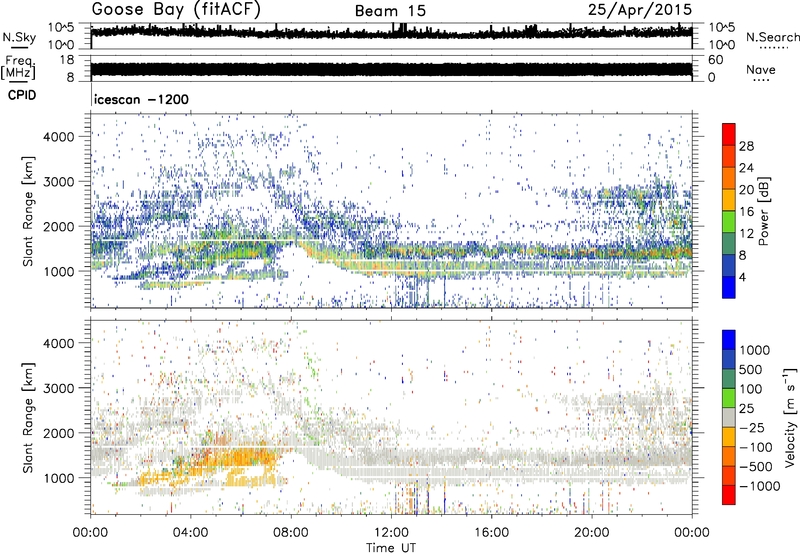Image resolution: width=800 pixels, height=554 pixels.
Task: Click the '04:00' time tick label
Action: click(x=190, y=533)
